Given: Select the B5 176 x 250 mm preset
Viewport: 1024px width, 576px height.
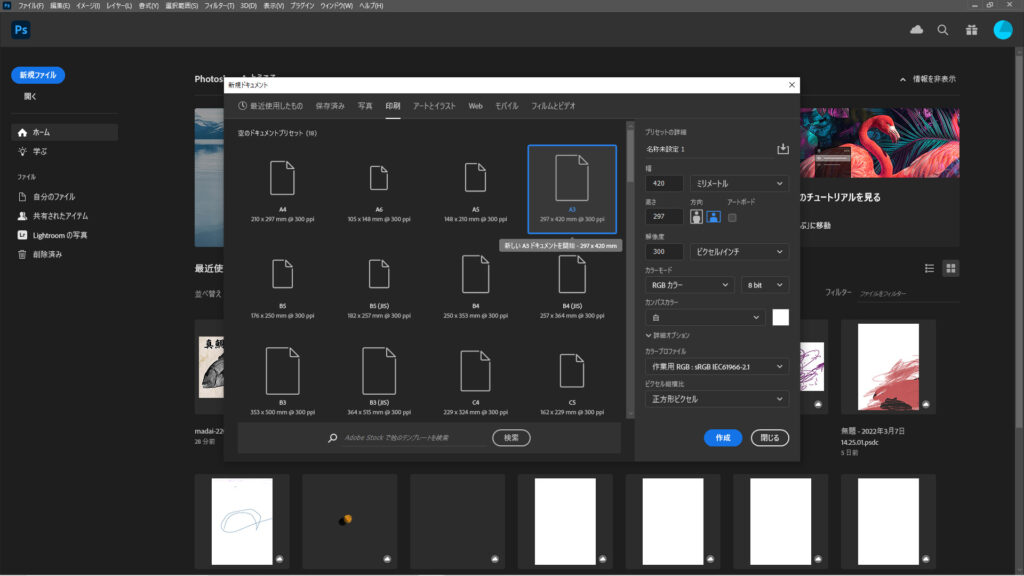Looking at the screenshot, I should (282, 286).
